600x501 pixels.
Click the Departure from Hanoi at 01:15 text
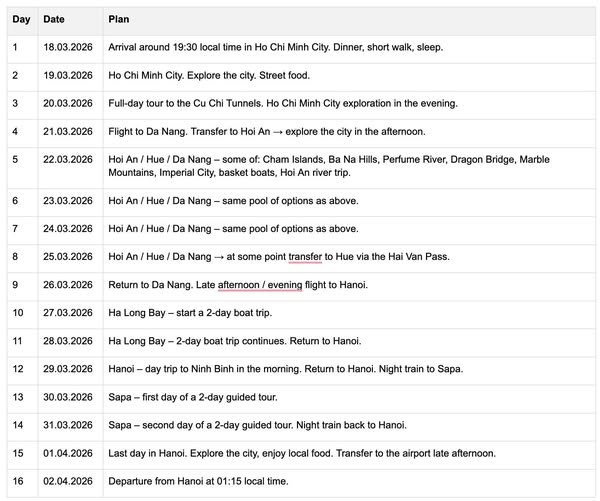198,481
